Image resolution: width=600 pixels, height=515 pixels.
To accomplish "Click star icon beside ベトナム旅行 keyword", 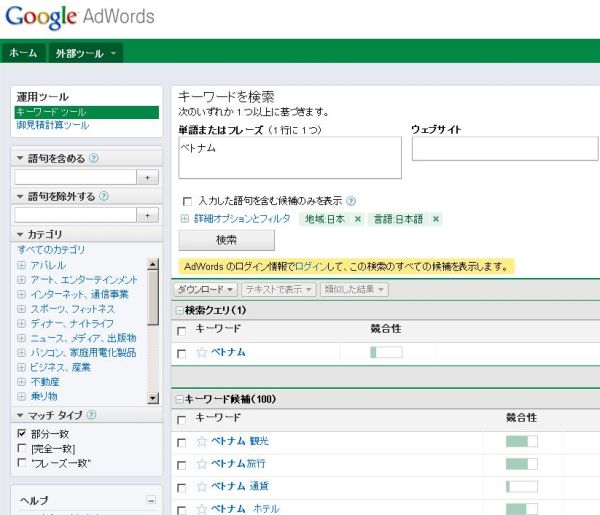I will 202,464.
